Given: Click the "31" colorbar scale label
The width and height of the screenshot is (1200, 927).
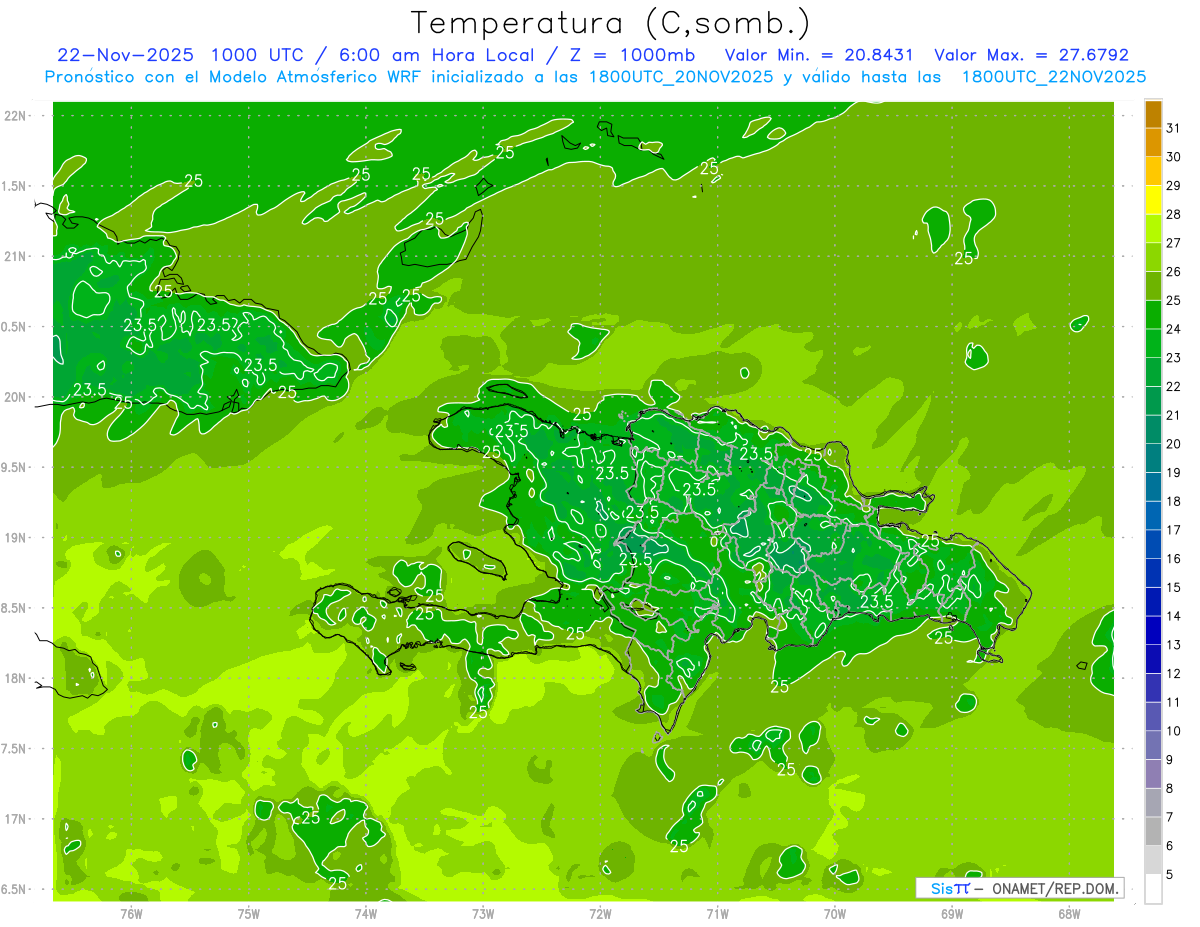Looking at the screenshot, I should [x=1174, y=128].
